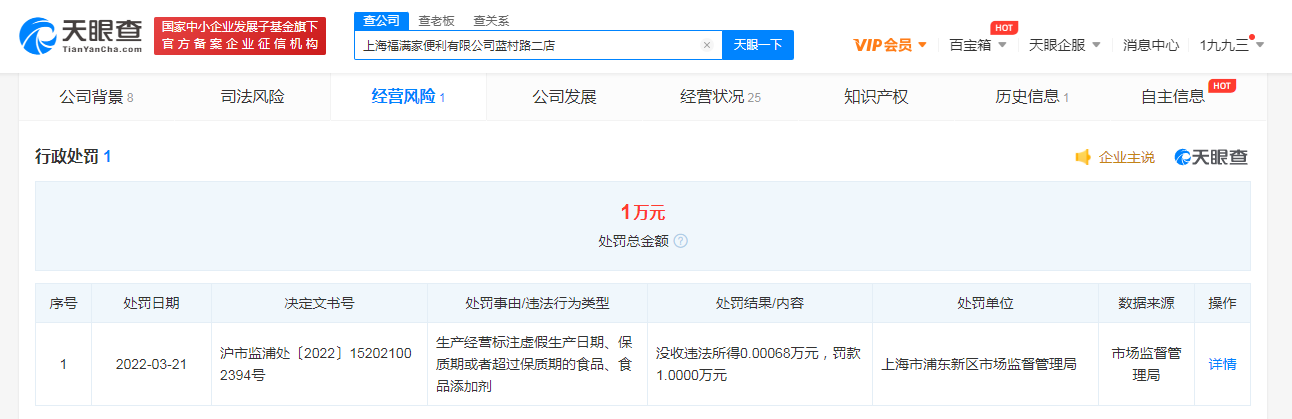Image resolution: width=1292 pixels, height=419 pixels.
Task: Clear the search box with the x icon
Action: 707,45
